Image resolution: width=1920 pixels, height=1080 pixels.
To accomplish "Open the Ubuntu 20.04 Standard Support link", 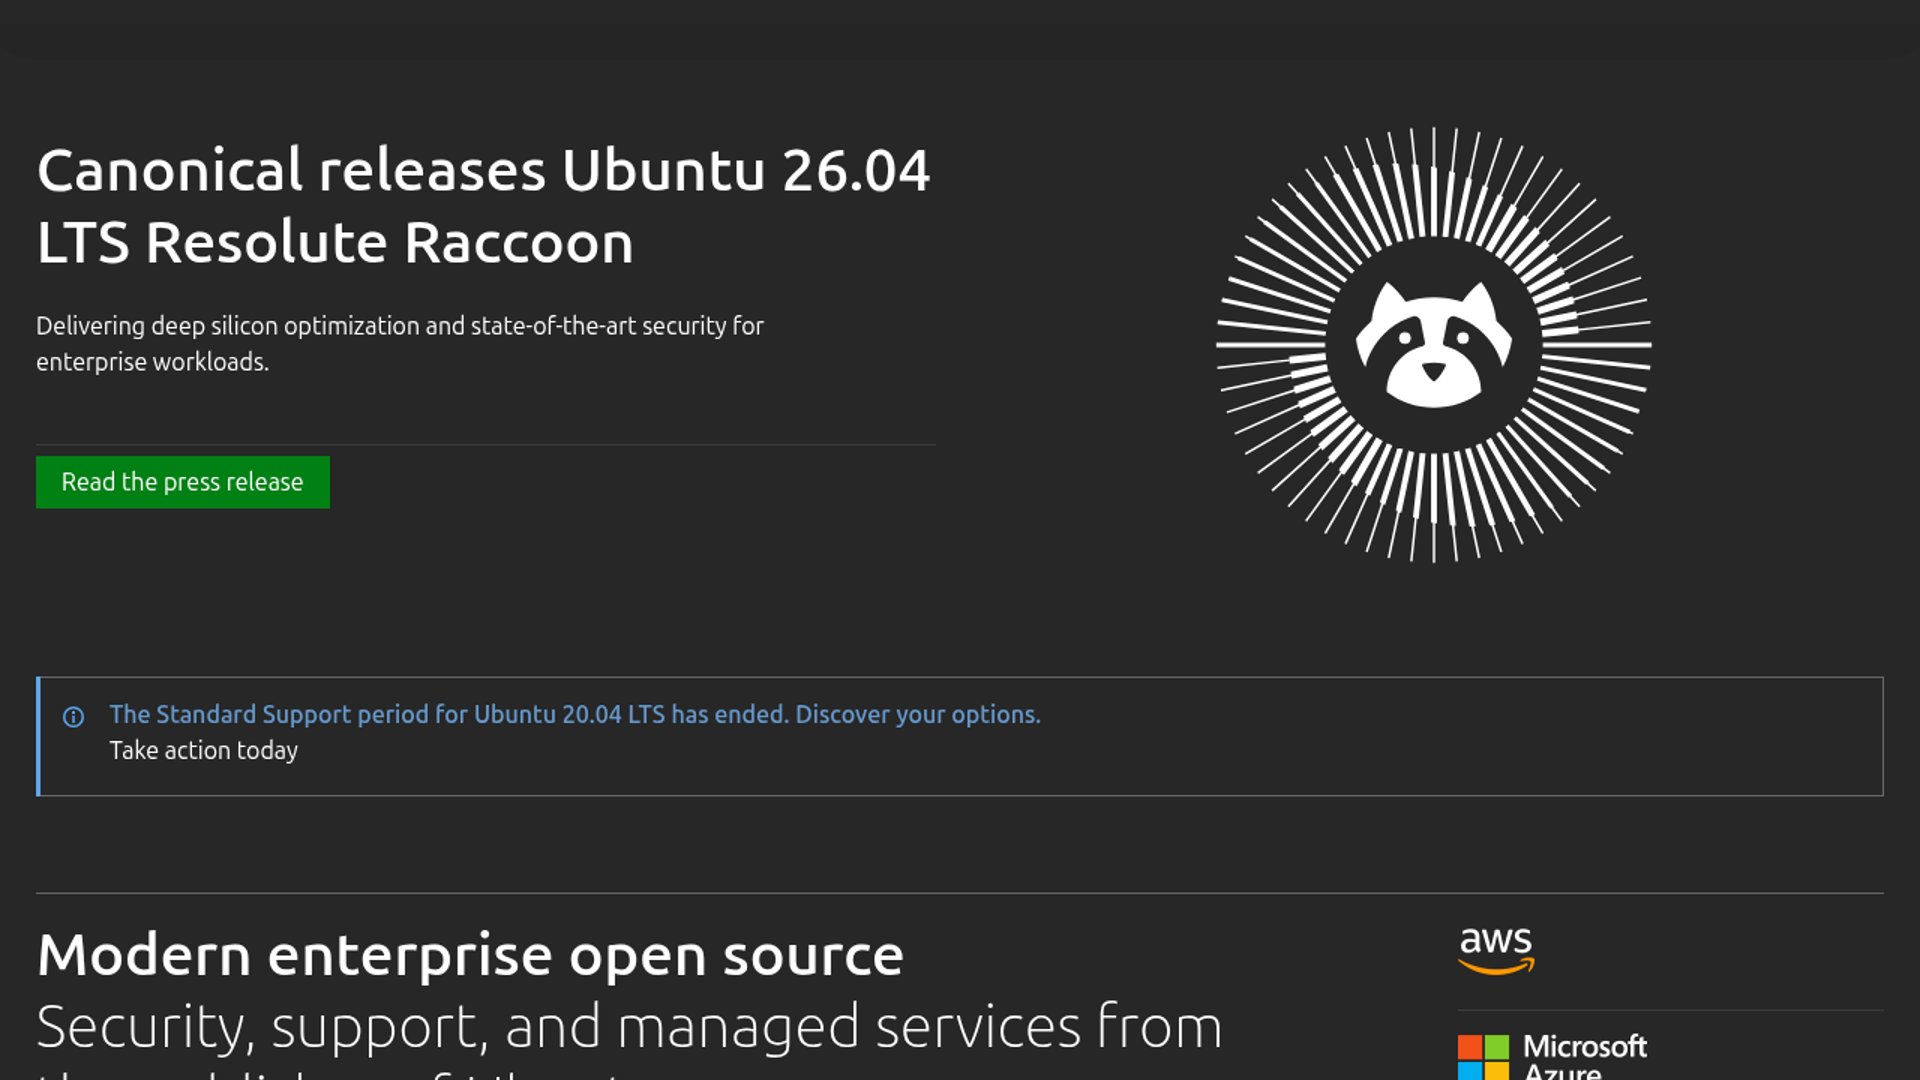I will pos(448,714).
